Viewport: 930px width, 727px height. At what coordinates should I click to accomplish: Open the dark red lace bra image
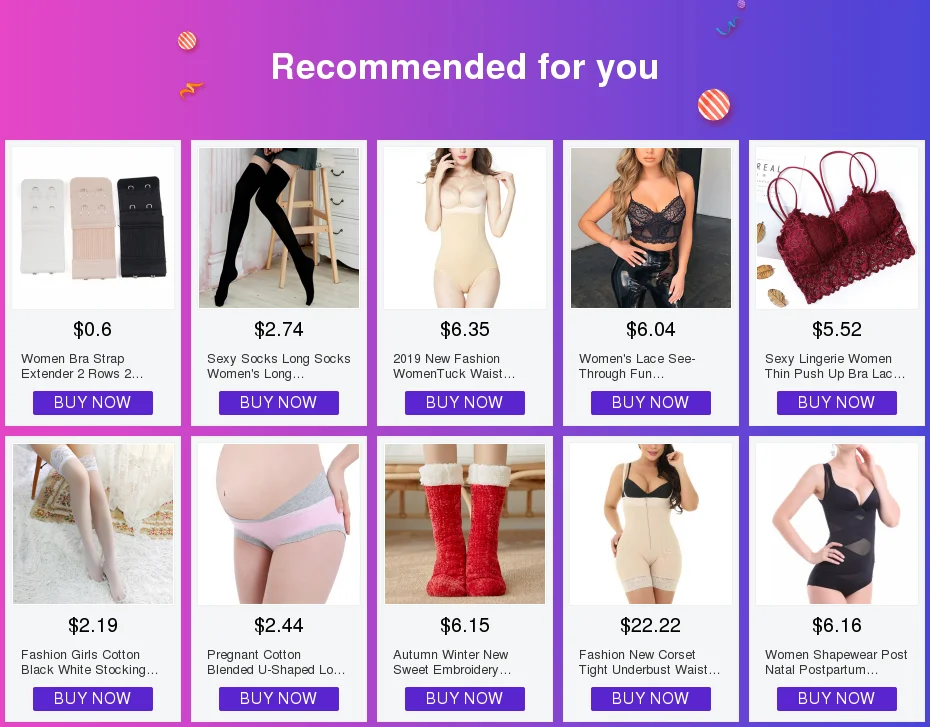pos(836,228)
